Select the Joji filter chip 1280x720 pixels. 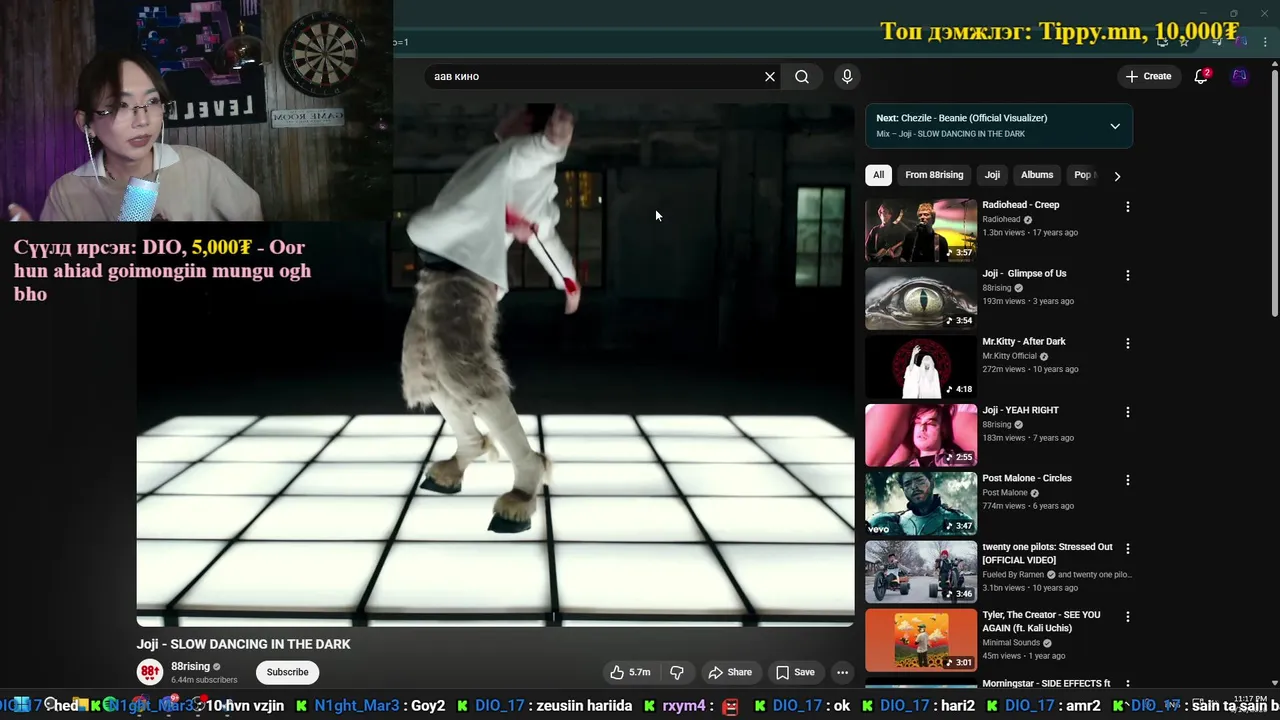(x=992, y=175)
